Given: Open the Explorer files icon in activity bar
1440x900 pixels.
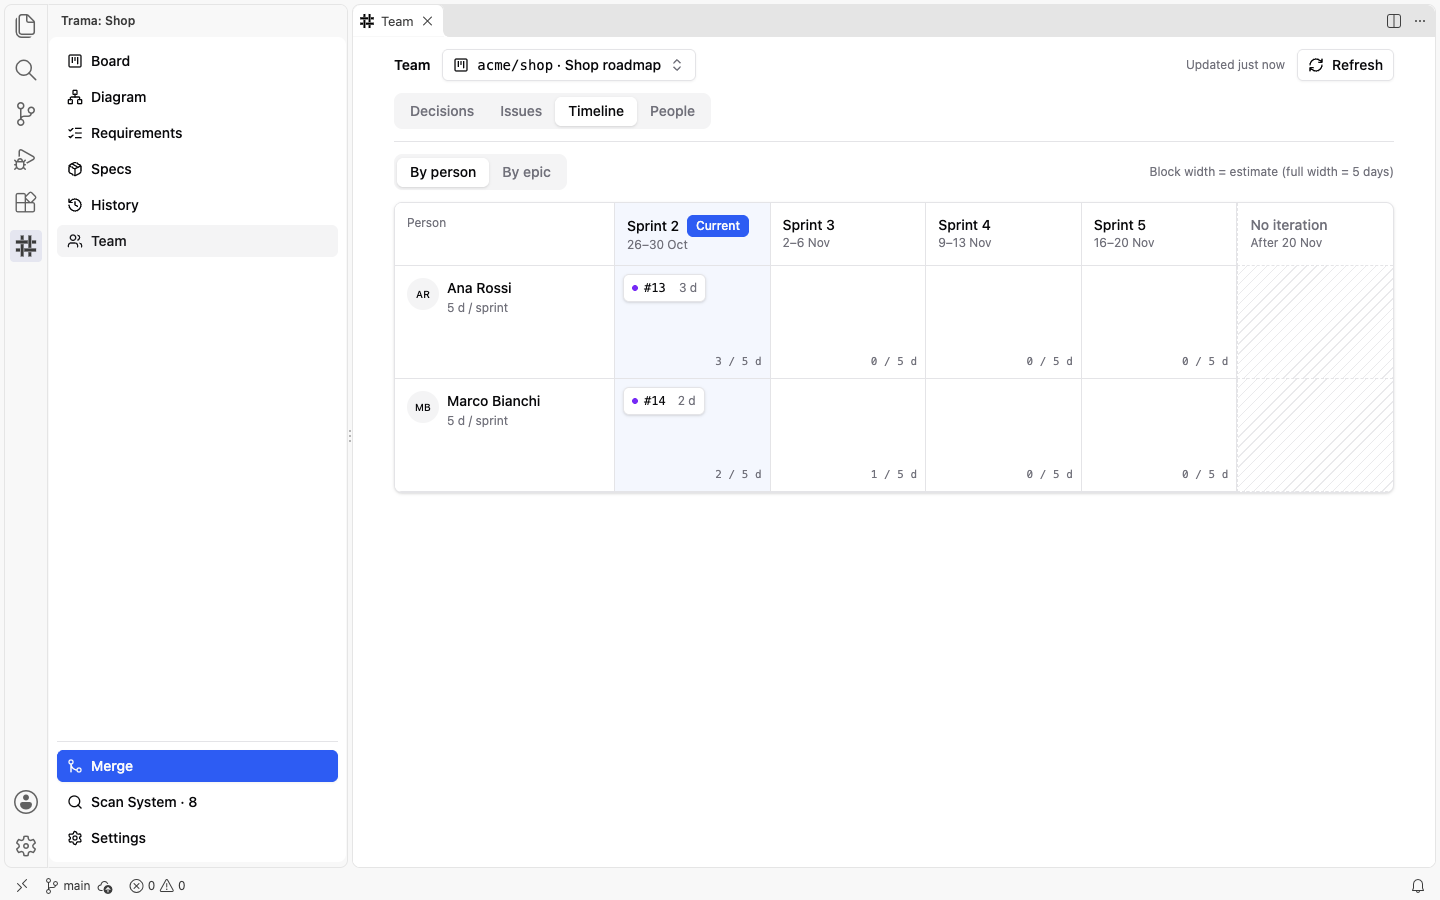Looking at the screenshot, I should (26, 25).
